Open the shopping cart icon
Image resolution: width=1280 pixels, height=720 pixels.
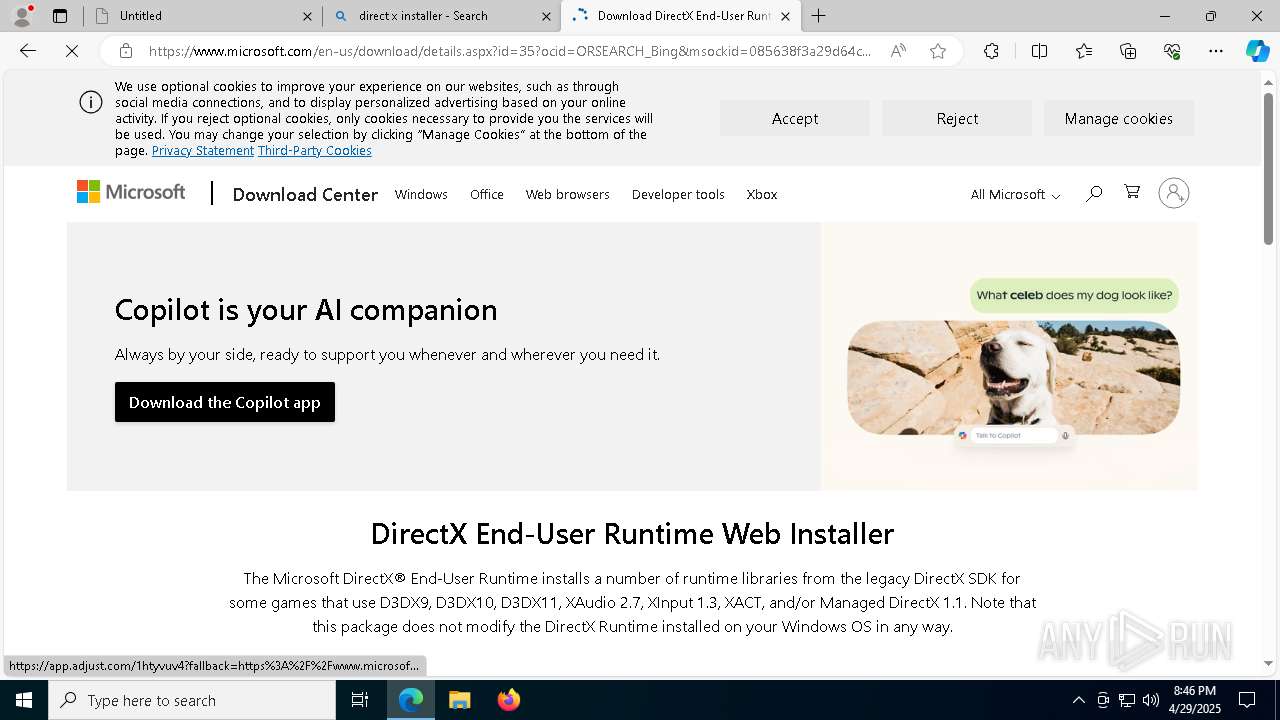[1132, 192]
